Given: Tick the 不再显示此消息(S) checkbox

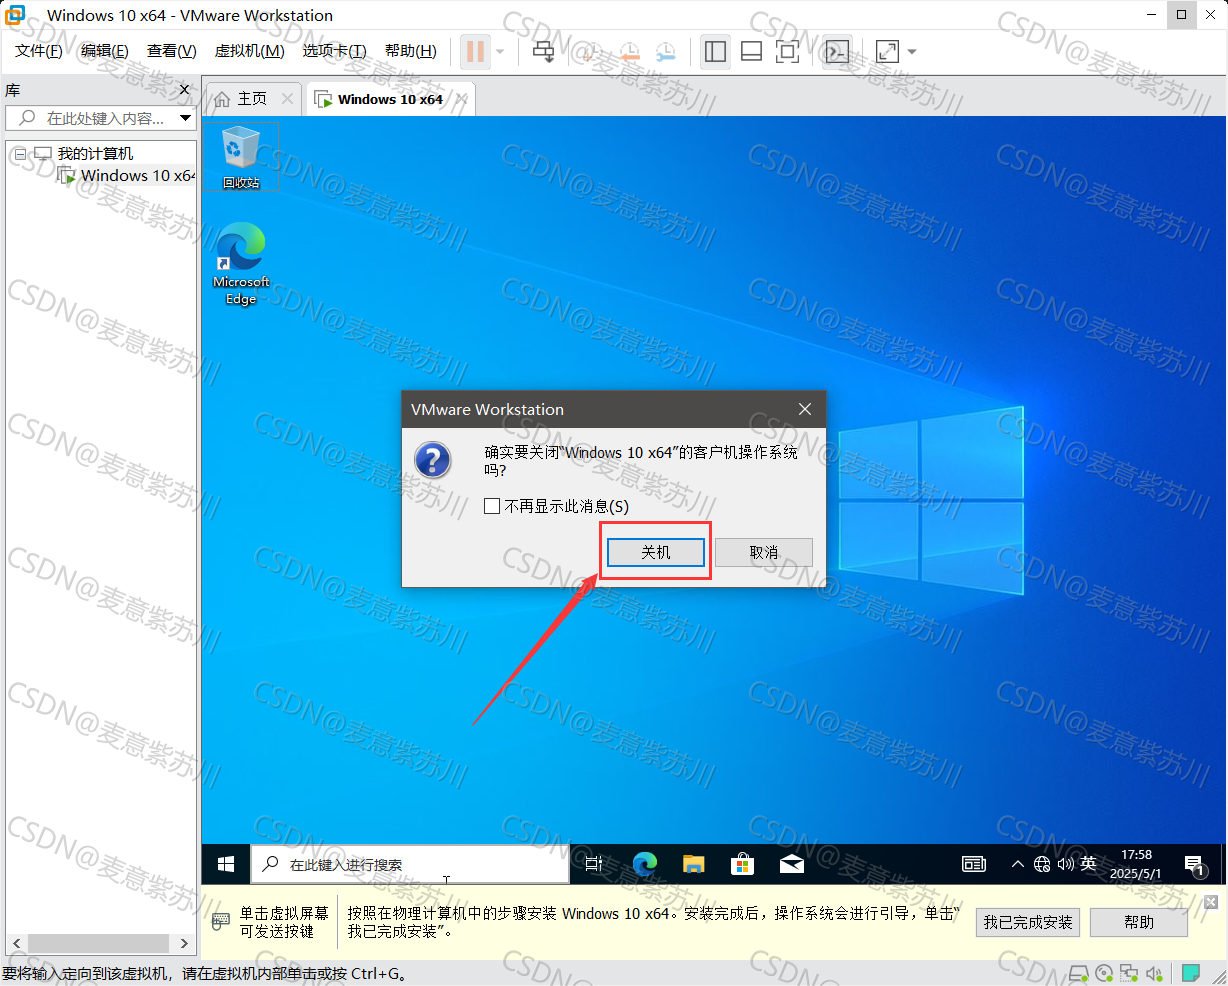Looking at the screenshot, I should click(x=492, y=506).
